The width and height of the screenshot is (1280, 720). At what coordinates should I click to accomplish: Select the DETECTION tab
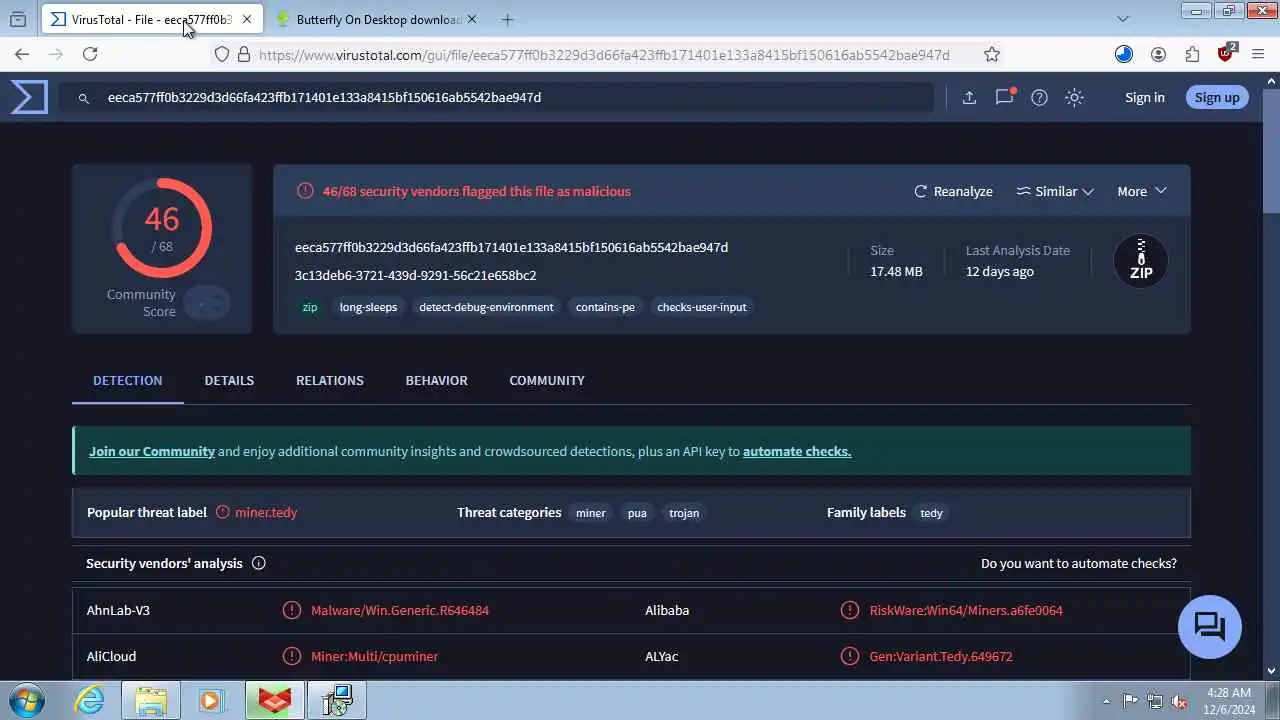click(x=128, y=380)
